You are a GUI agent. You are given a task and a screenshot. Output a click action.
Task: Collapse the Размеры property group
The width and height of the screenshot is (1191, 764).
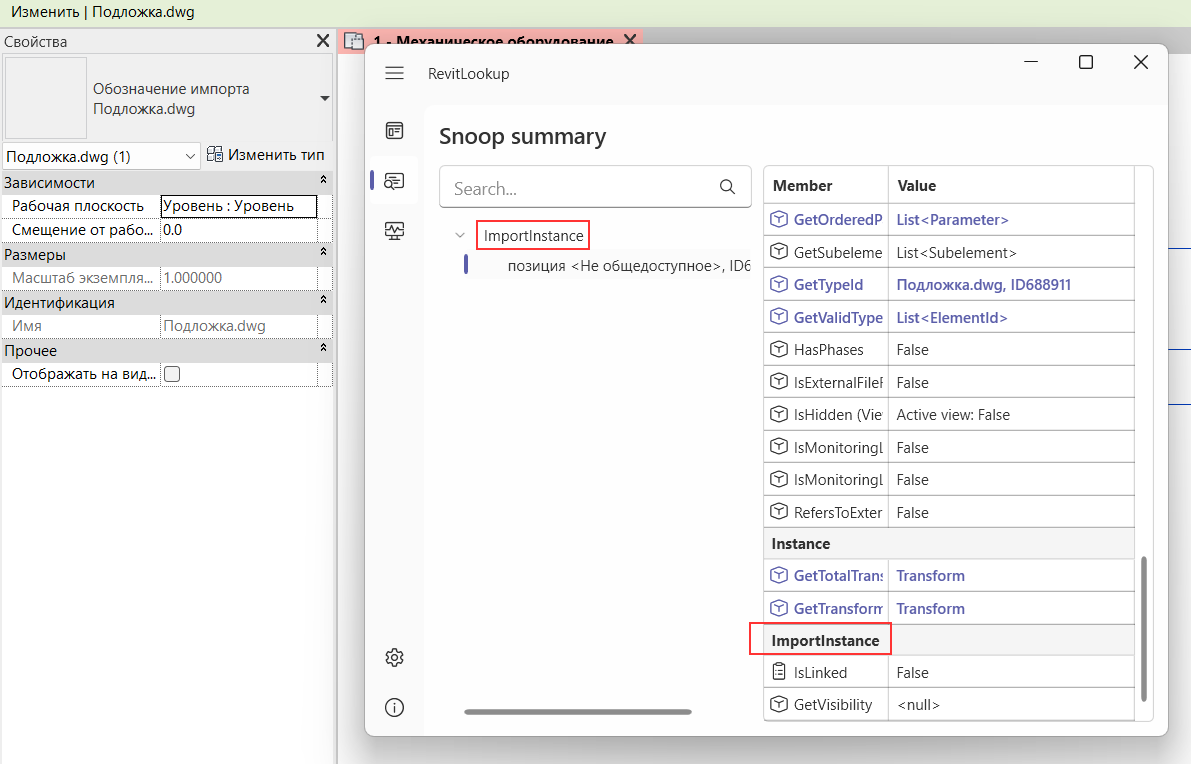coord(324,251)
